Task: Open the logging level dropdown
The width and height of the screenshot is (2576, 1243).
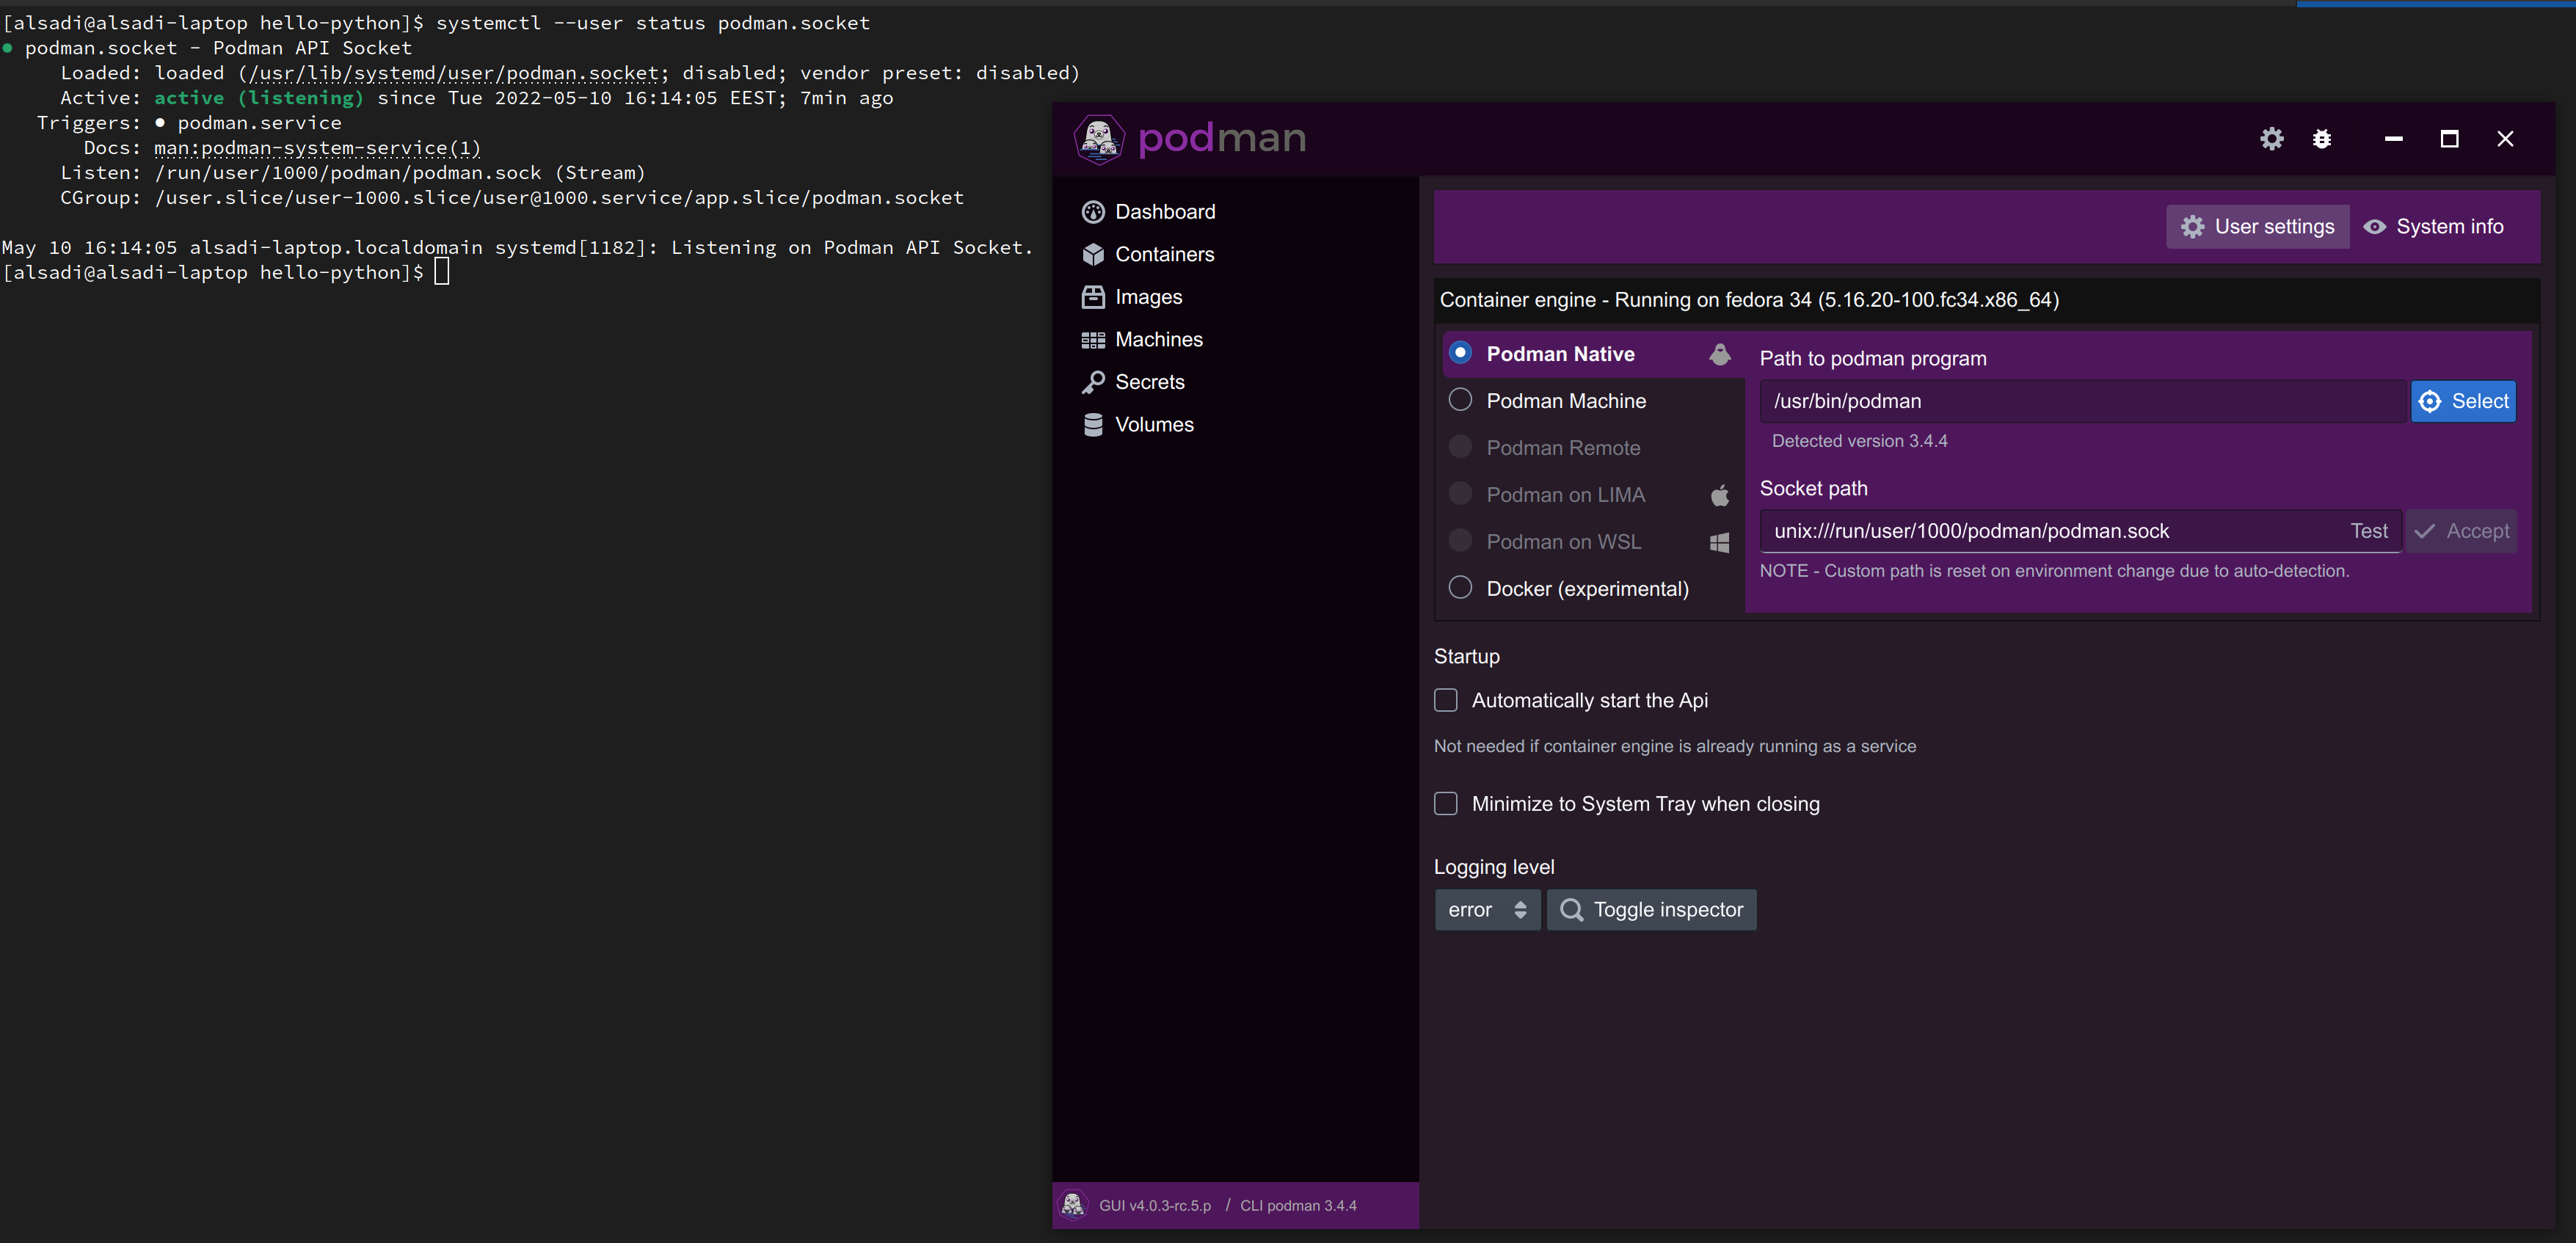Action: (1487, 909)
